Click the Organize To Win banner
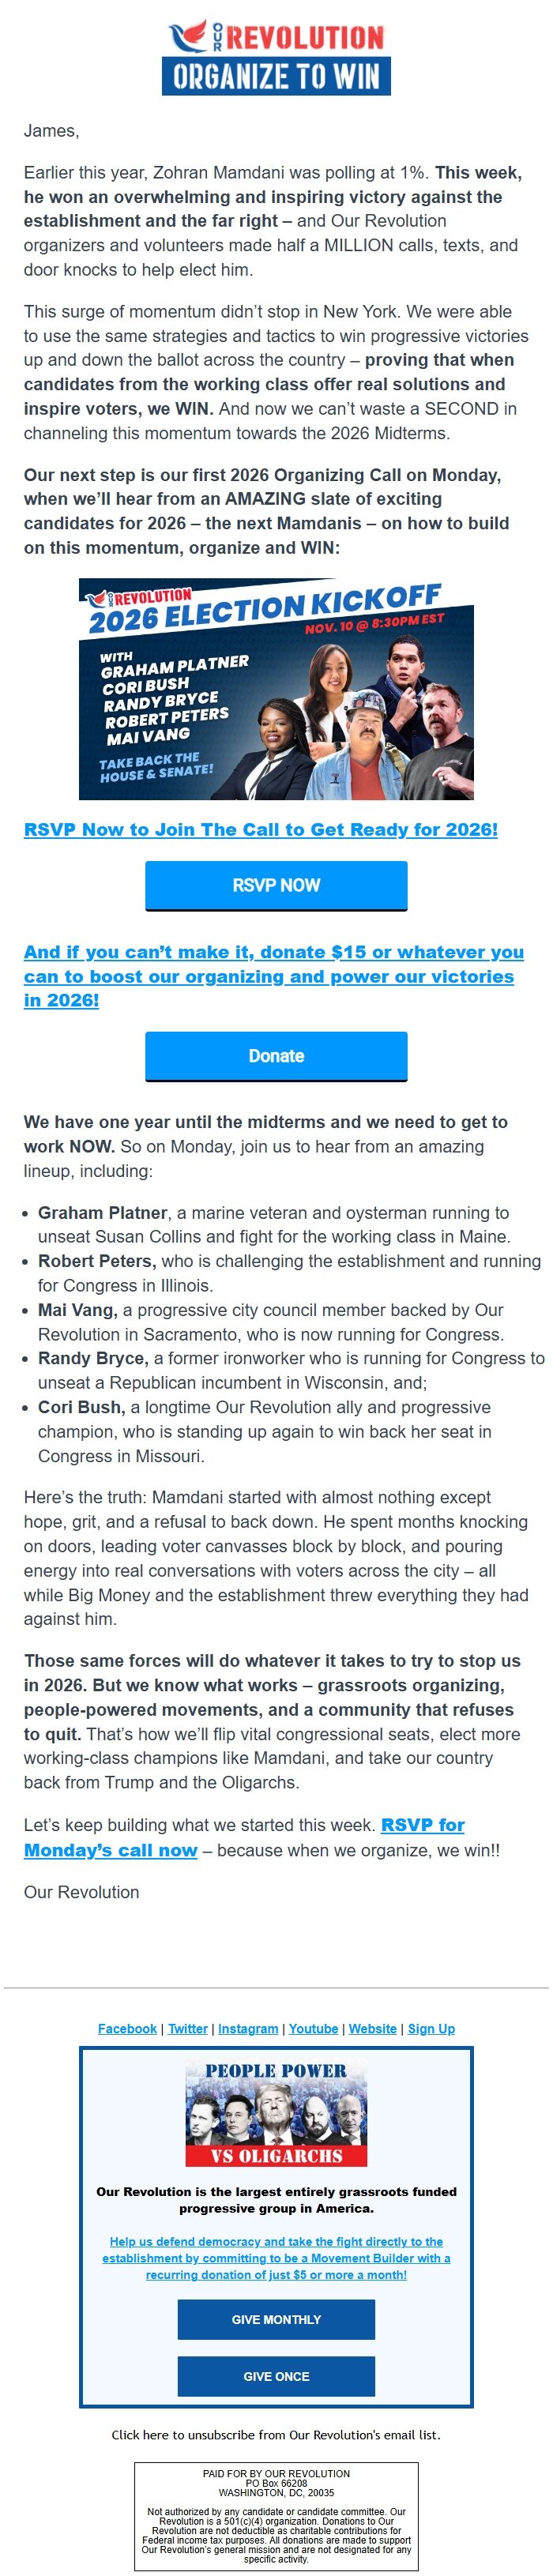This screenshot has height=2576, width=553. coord(276,76)
